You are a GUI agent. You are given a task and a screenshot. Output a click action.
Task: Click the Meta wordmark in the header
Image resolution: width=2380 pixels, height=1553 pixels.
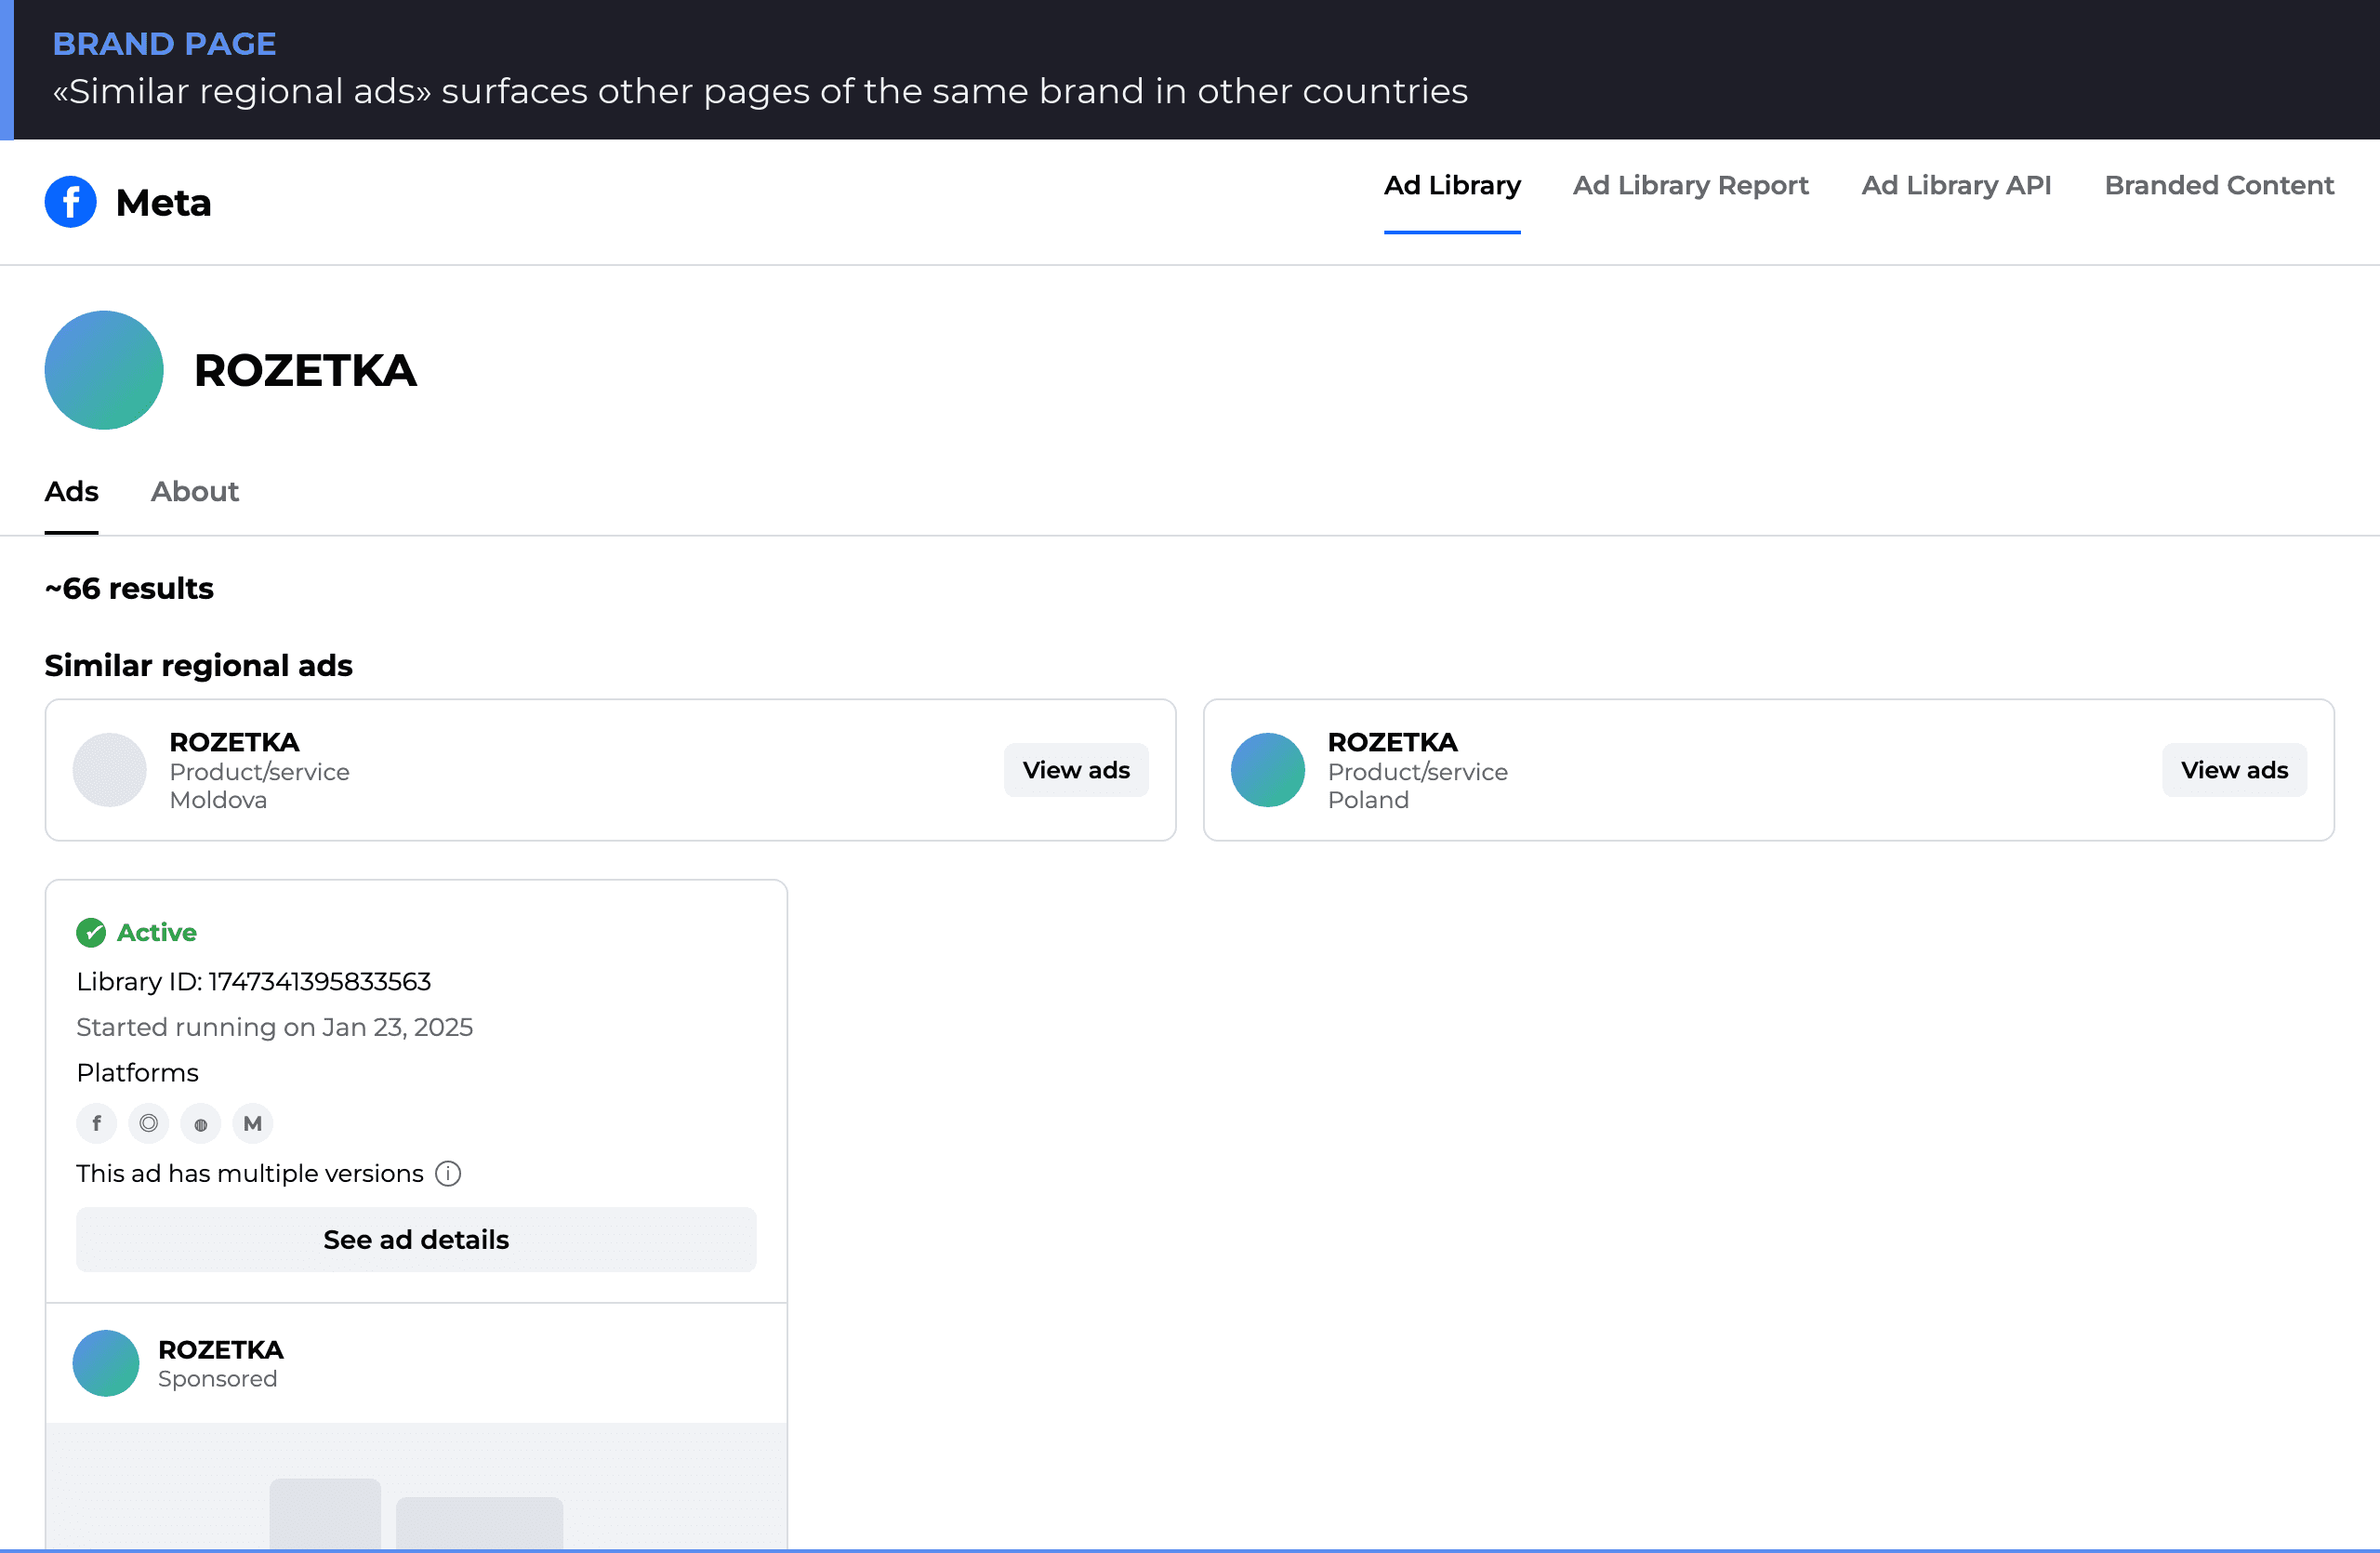pyautogui.click(x=164, y=203)
